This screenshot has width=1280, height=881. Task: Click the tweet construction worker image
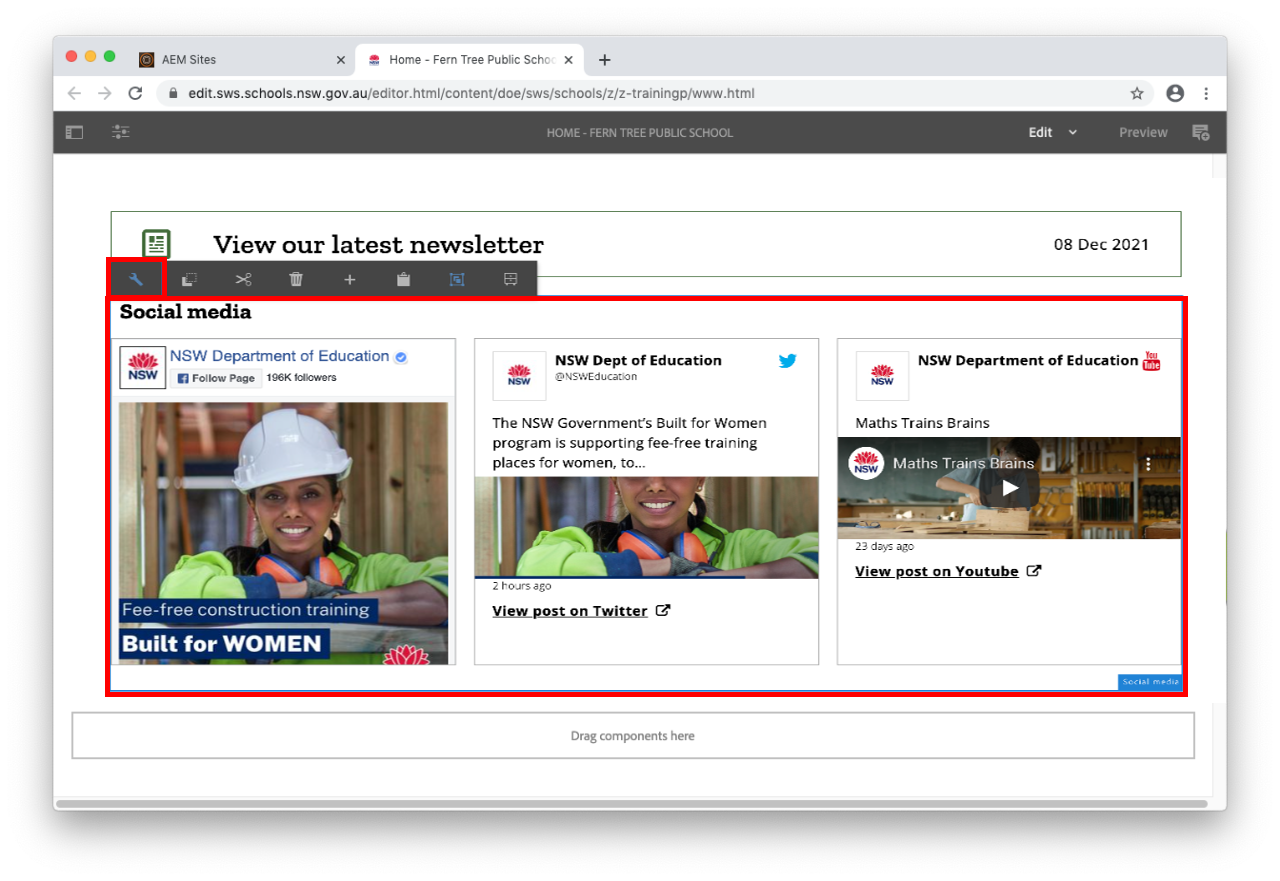(646, 528)
